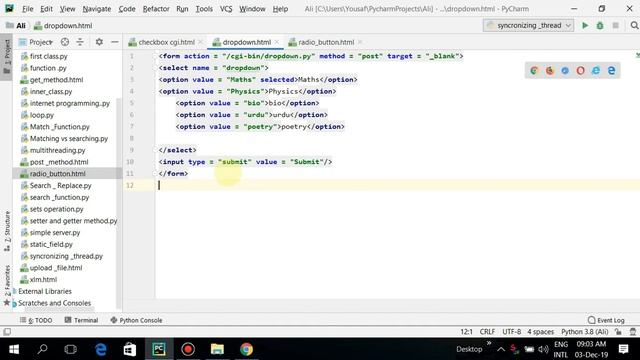Click the locate file target icon in Project panel
Screen dimensions: 640x360
64,42
